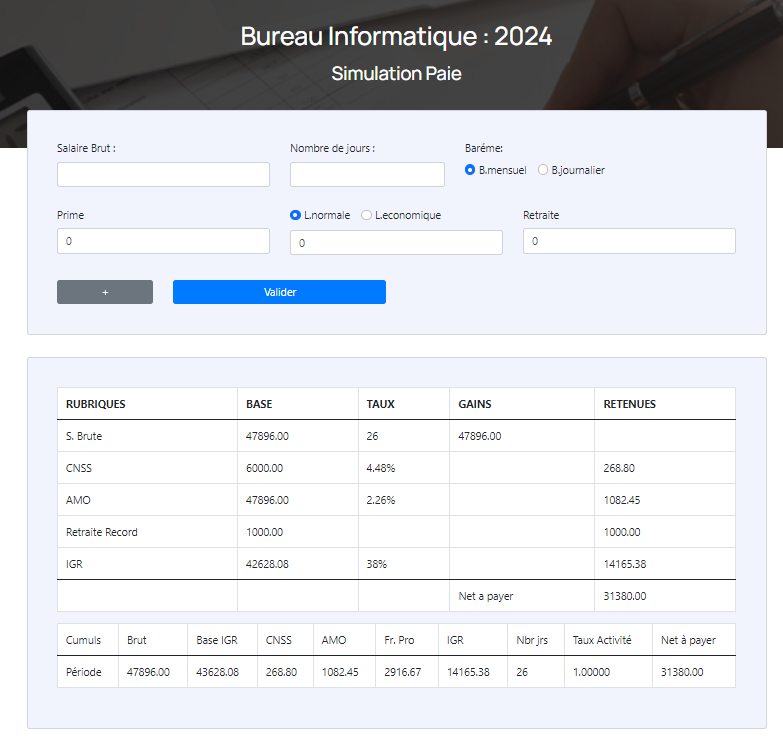Click the S. Brute gains value
Viewport: 783px width, 745px height.
tap(479, 436)
